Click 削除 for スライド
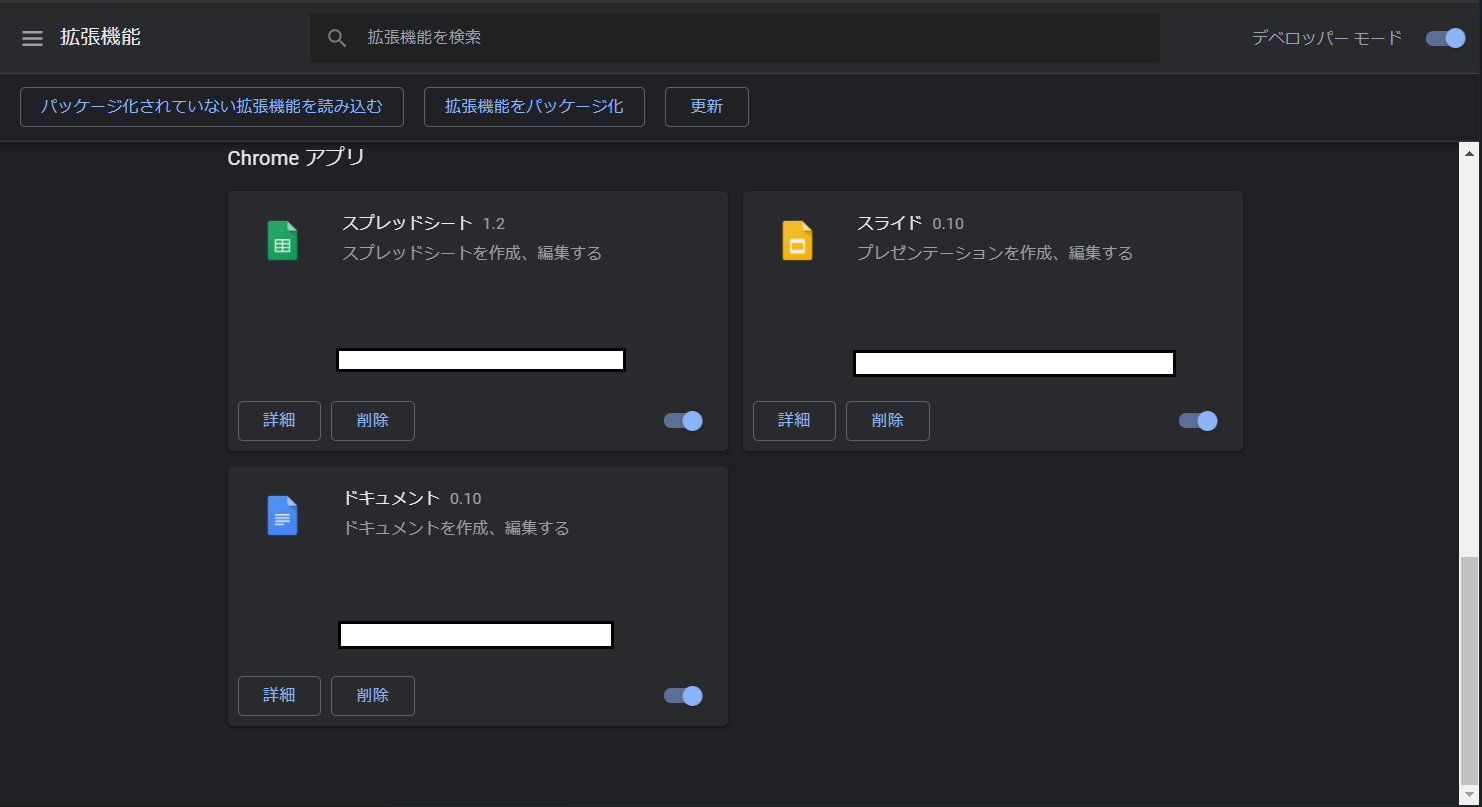 [x=888, y=421]
